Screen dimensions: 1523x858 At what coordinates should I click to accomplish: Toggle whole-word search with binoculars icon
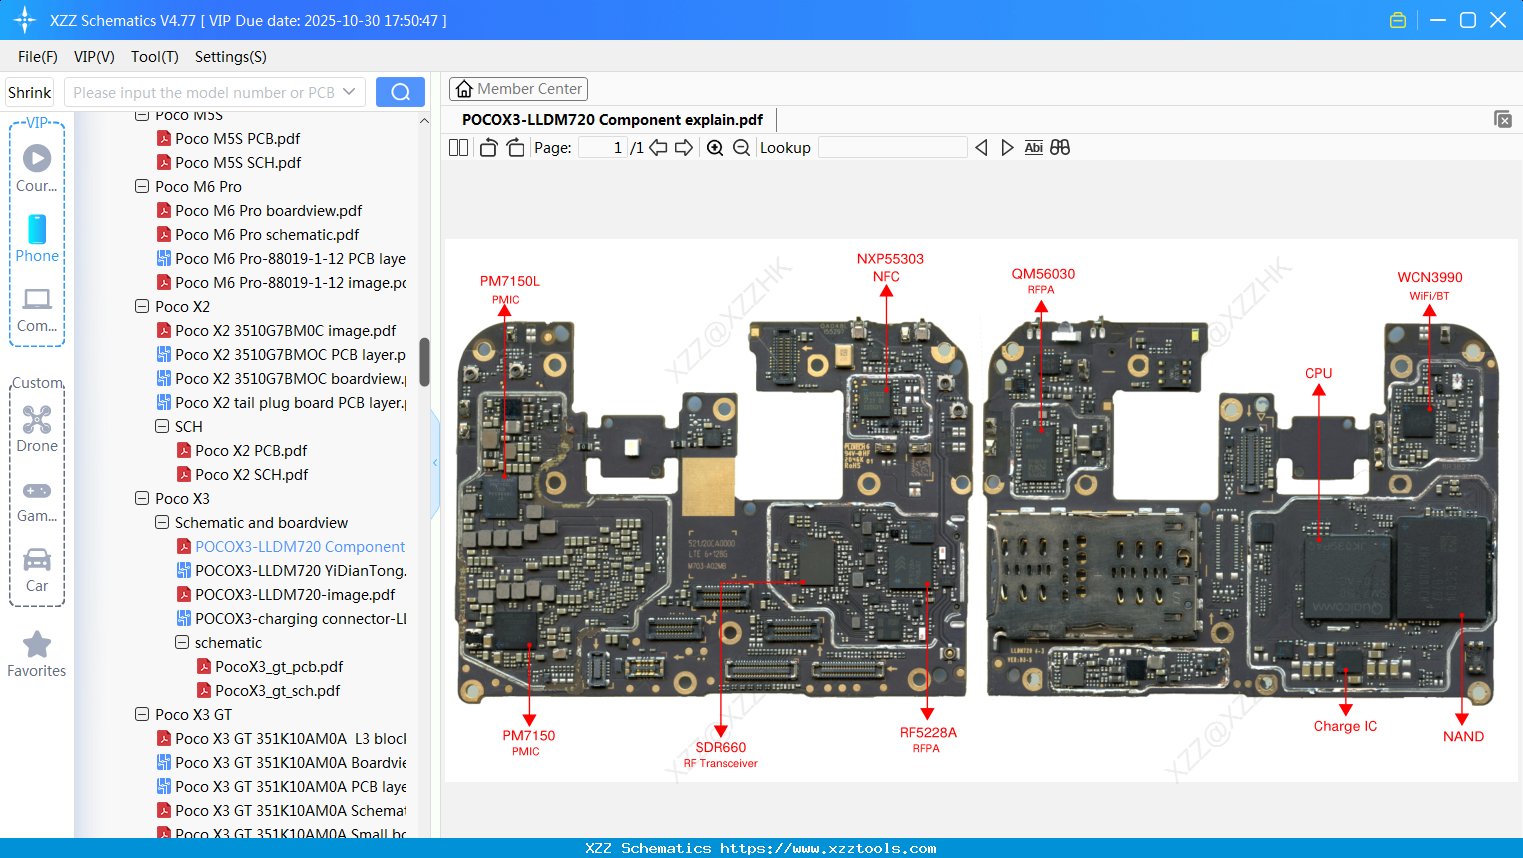point(1059,147)
